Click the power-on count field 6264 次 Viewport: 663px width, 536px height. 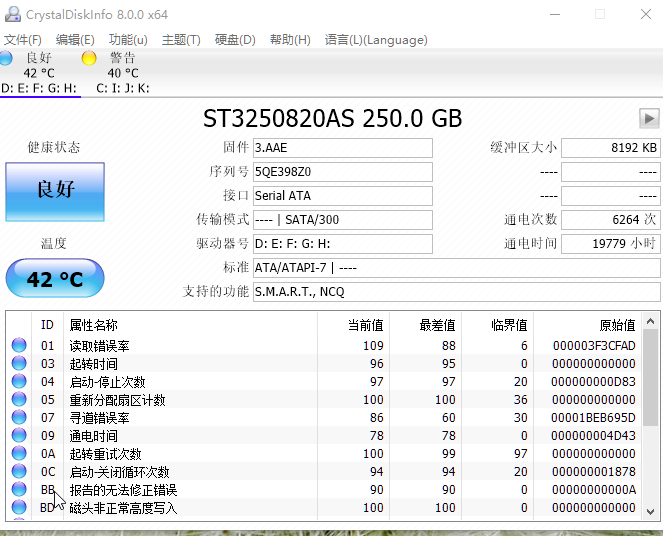[611, 220]
